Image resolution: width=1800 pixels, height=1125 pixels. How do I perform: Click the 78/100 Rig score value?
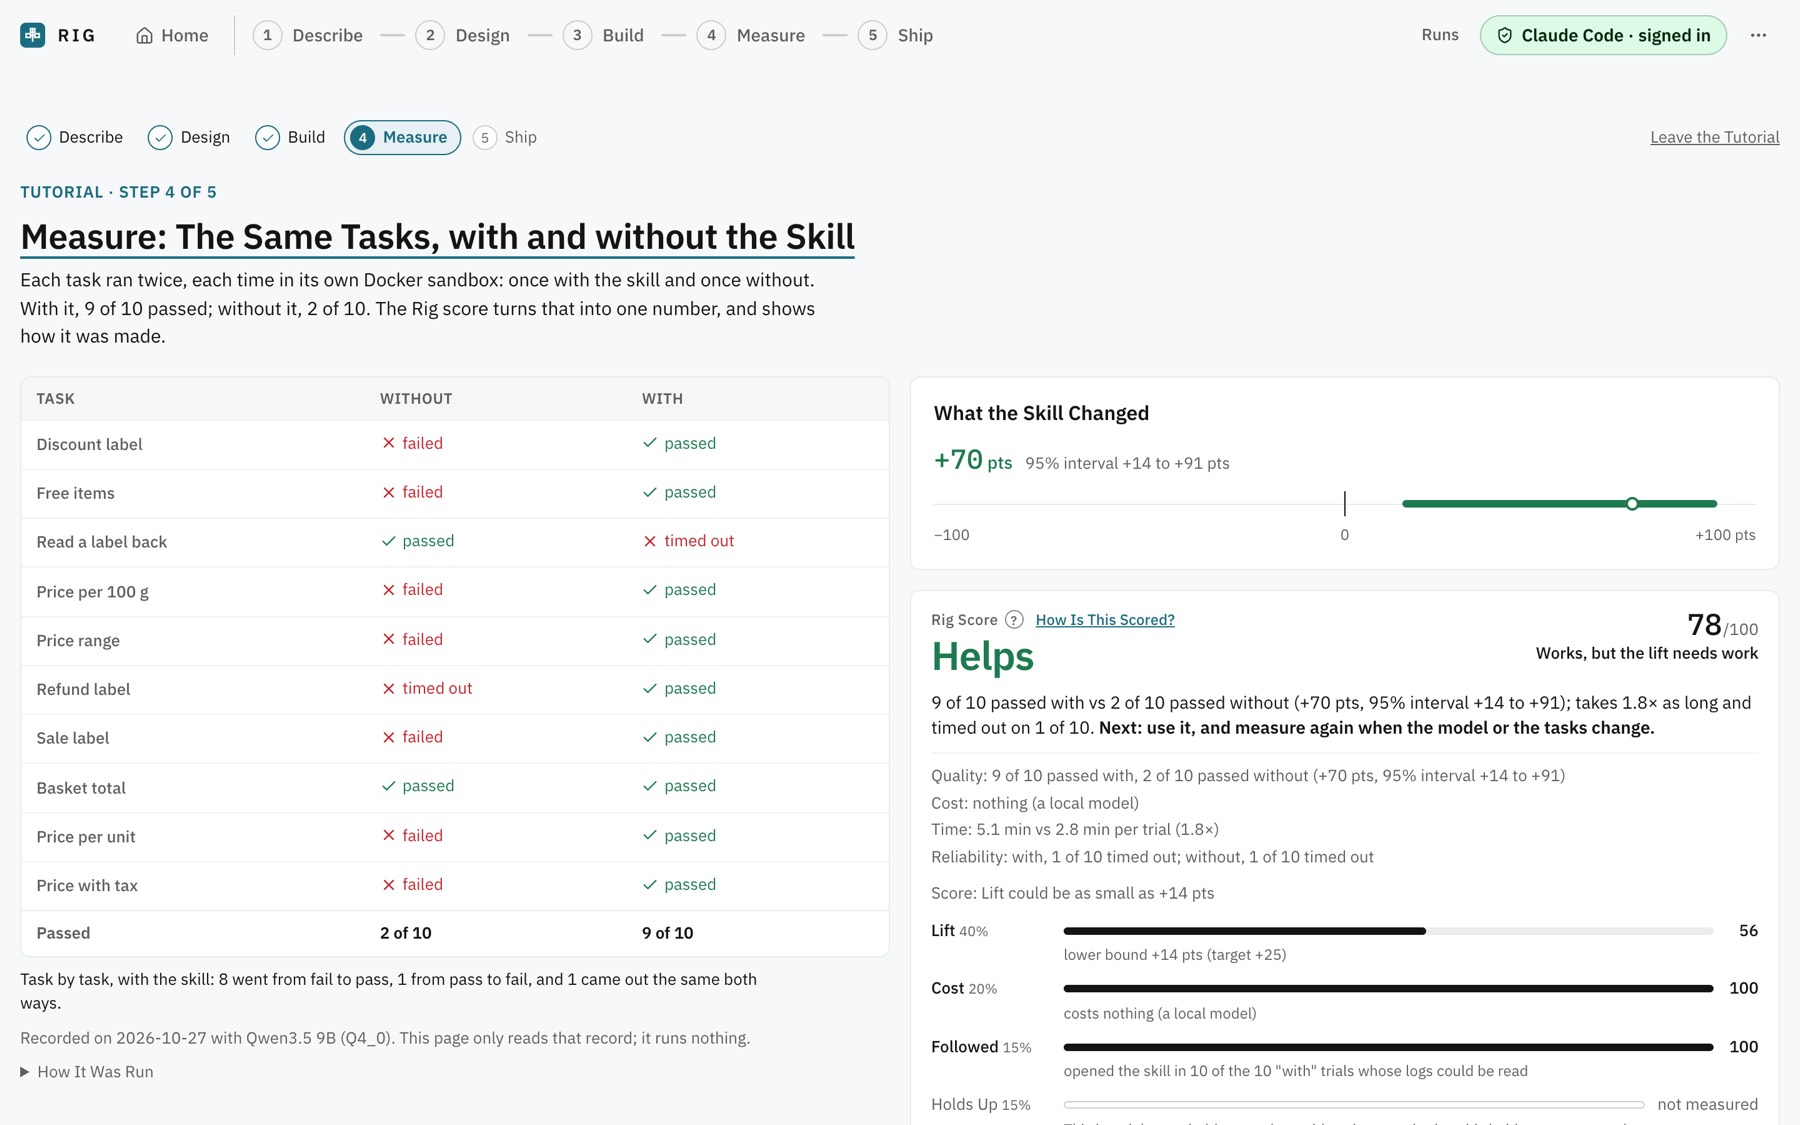[1722, 626]
